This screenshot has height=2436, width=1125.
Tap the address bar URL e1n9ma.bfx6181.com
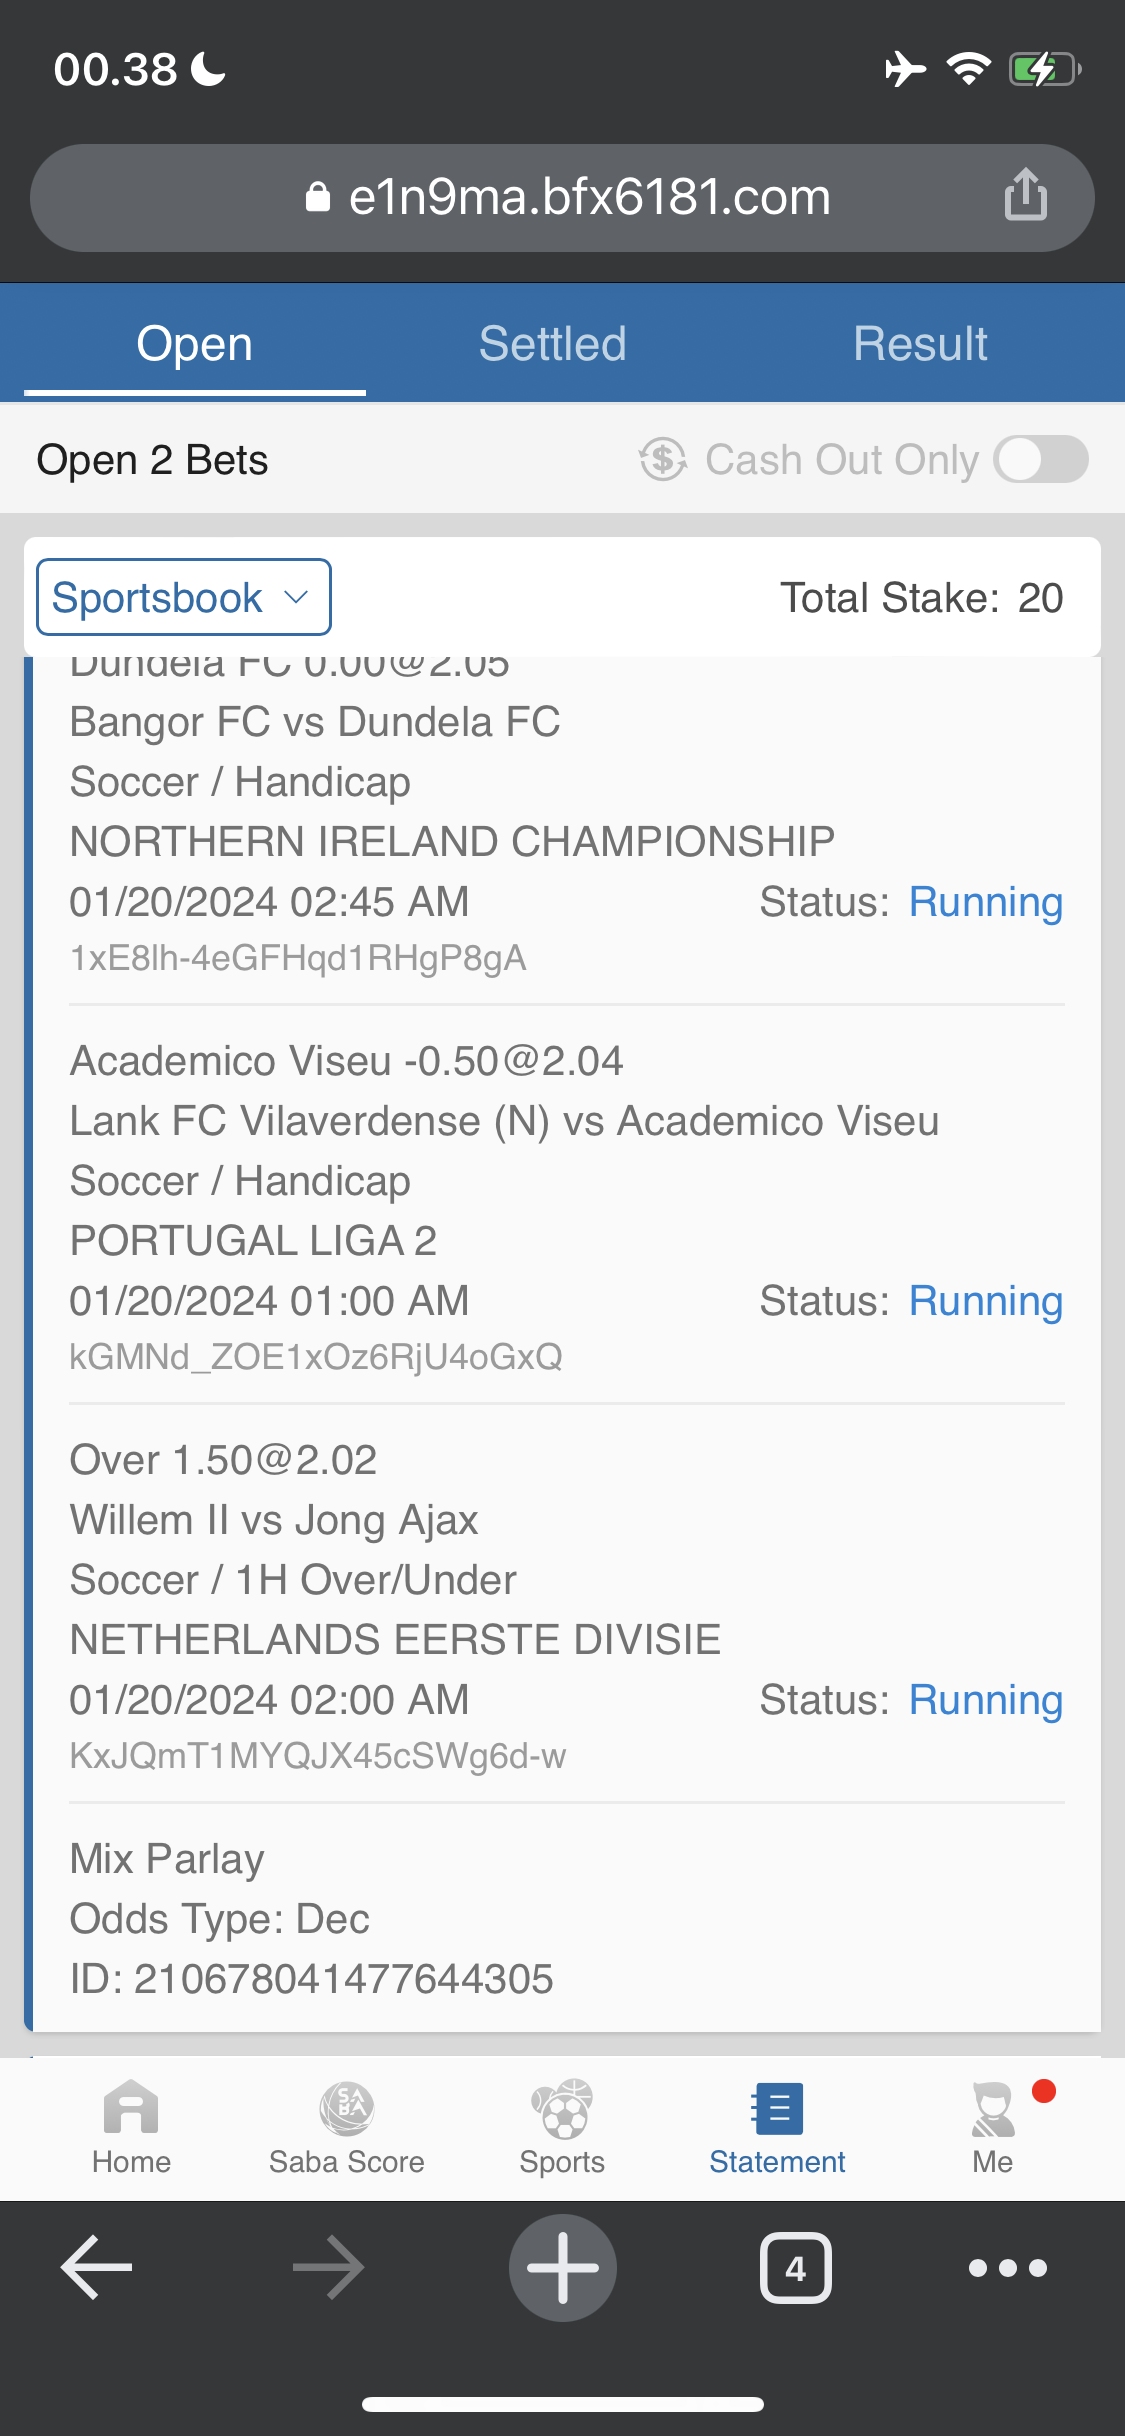[589, 197]
